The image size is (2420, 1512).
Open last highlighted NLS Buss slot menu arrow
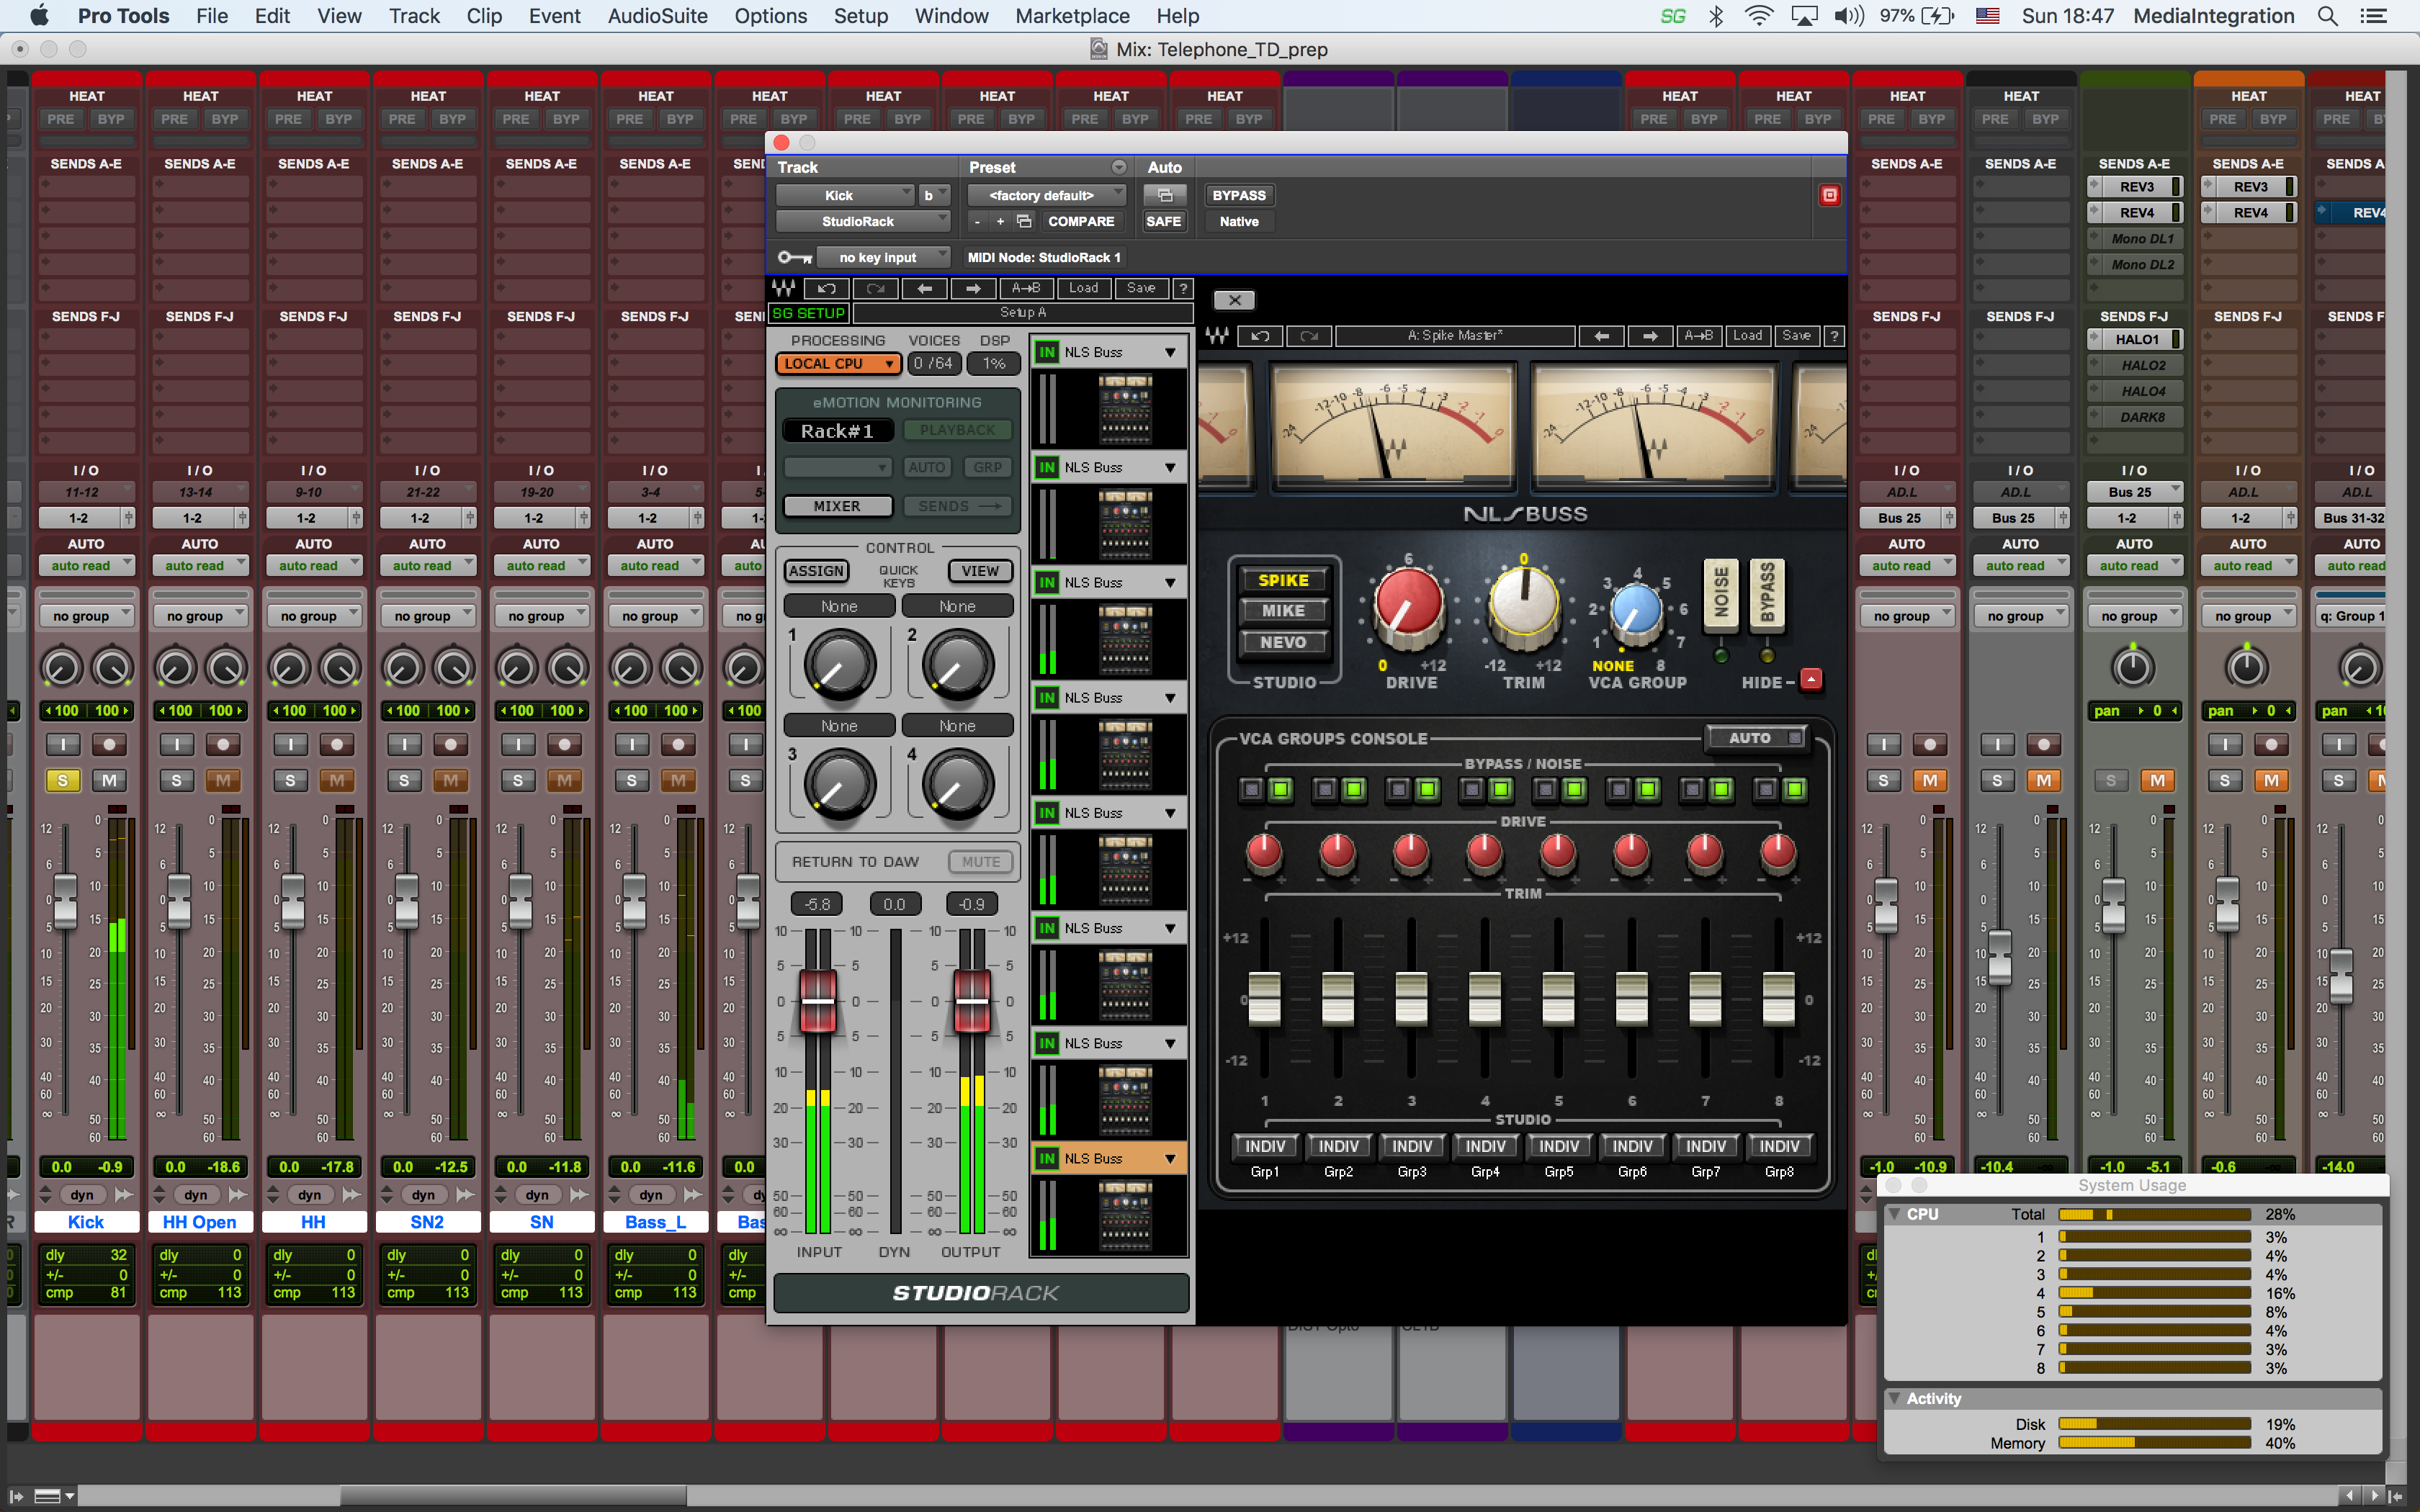click(1170, 1158)
